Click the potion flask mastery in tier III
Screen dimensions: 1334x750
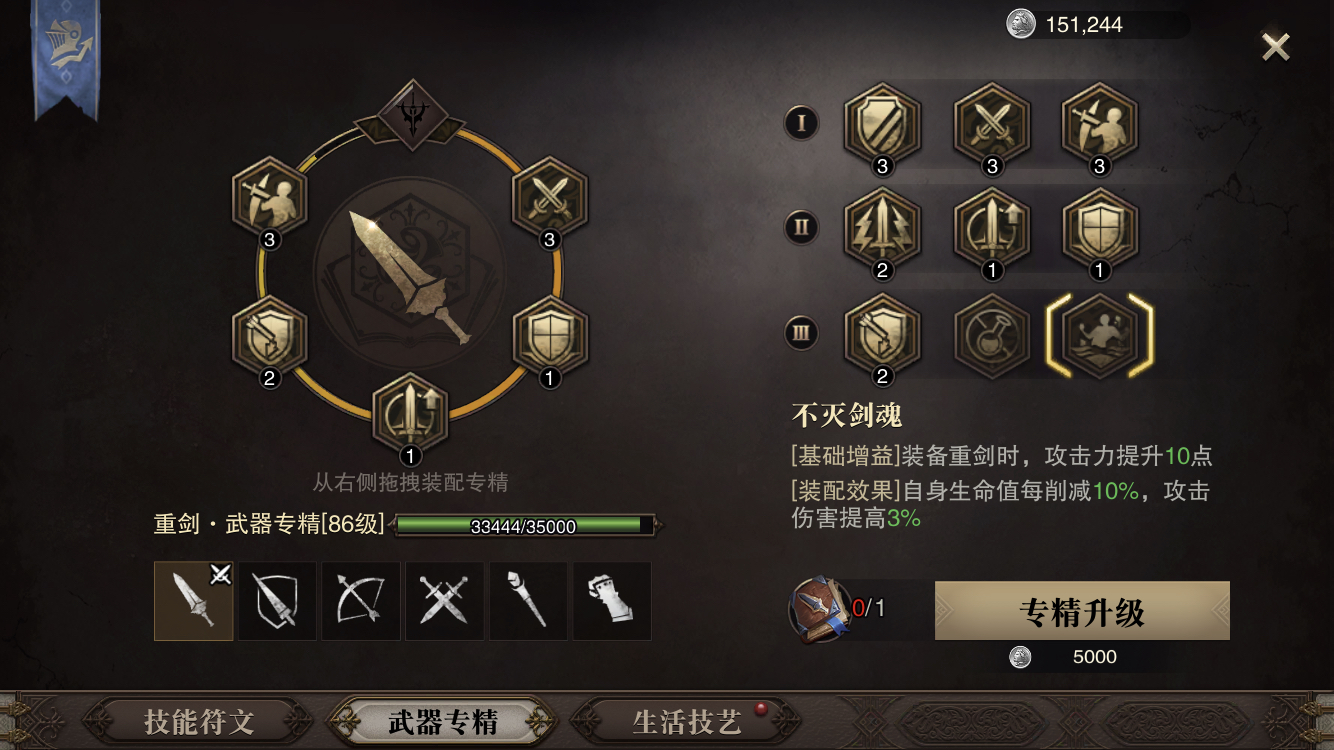pyautogui.click(x=991, y=335)
